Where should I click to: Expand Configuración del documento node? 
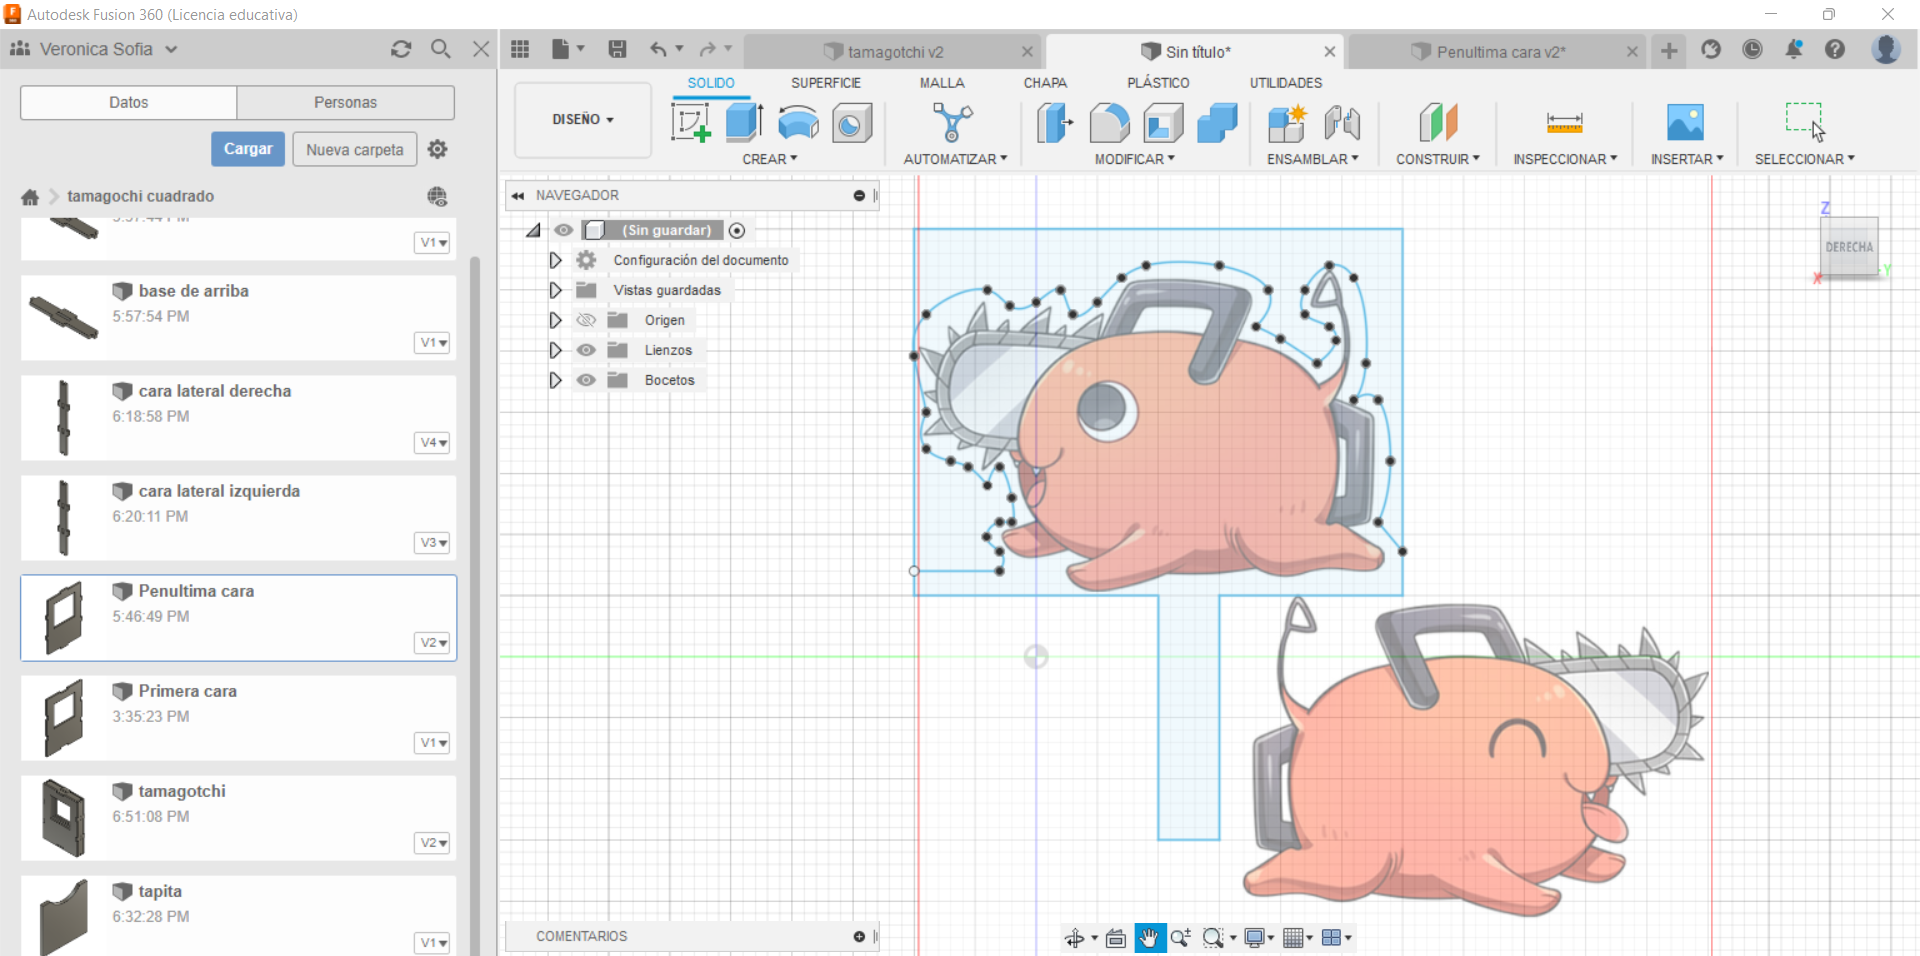coord(555,260)
